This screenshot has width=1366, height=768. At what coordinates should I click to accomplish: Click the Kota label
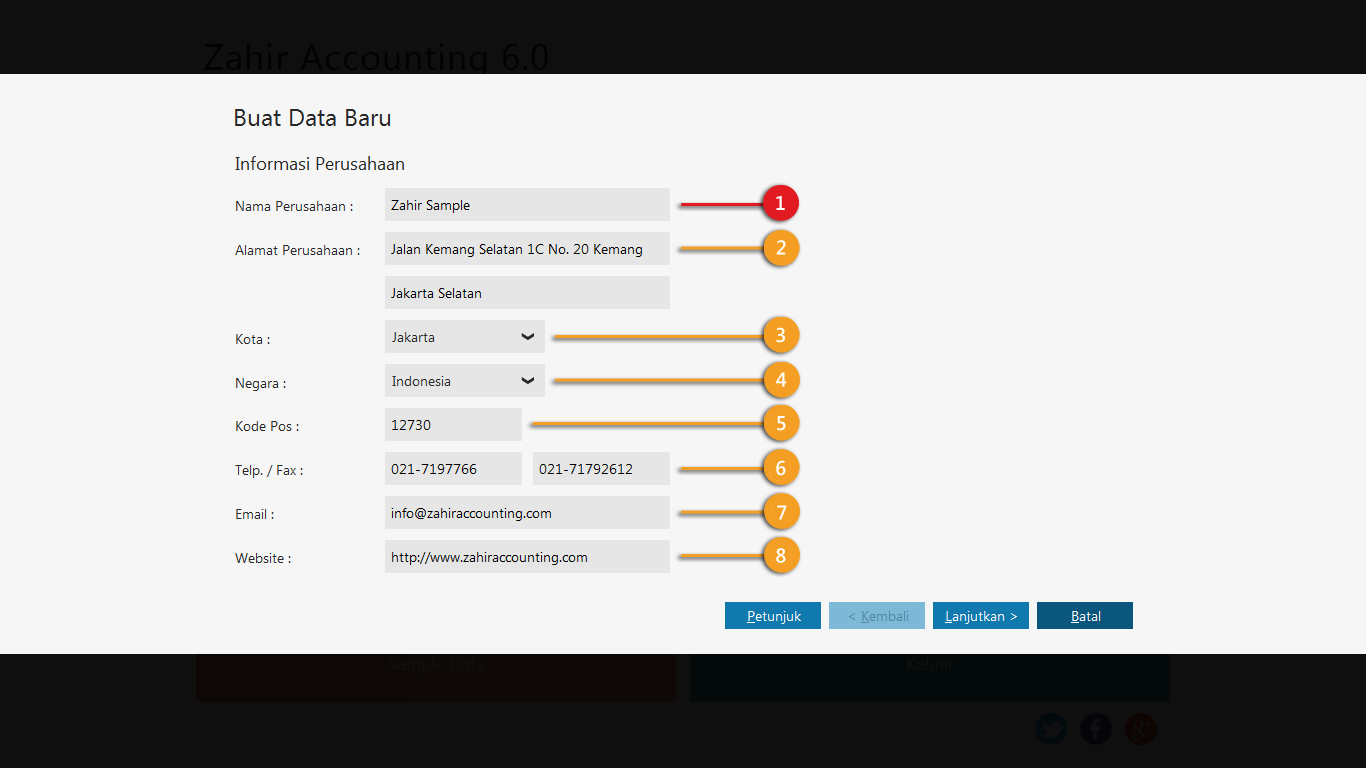[253, 340]
